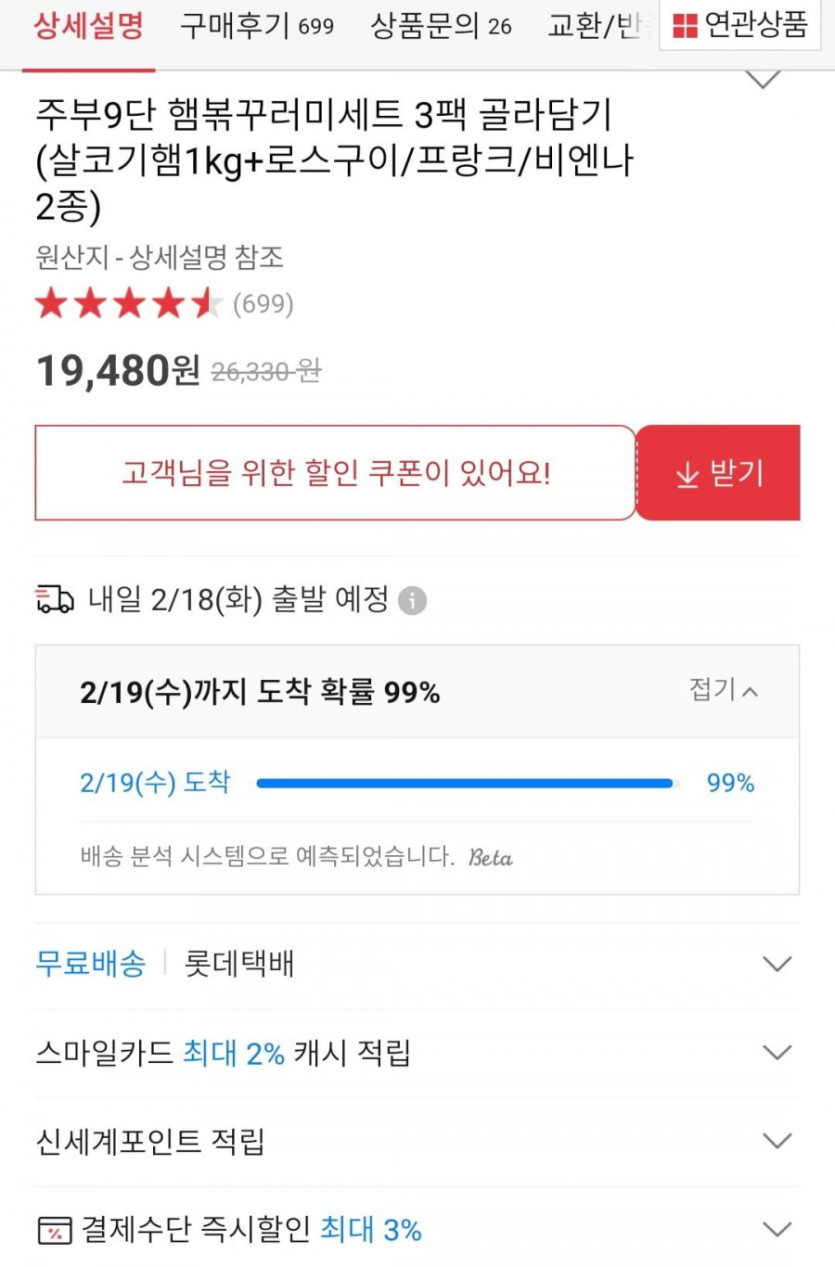Click the blue 99% arrival progress bar
The height and width of the screenshot is (1267, 835).
(x=465, y=783)
